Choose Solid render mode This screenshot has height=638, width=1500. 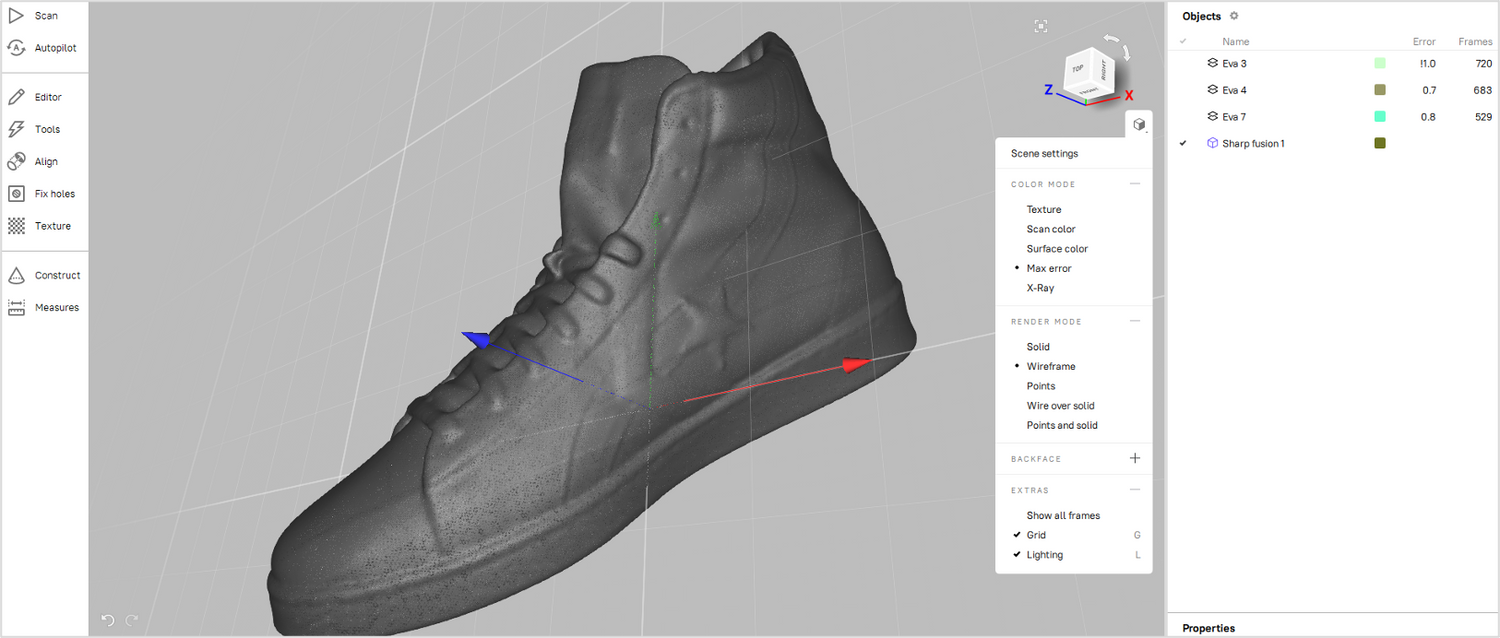1038,347
